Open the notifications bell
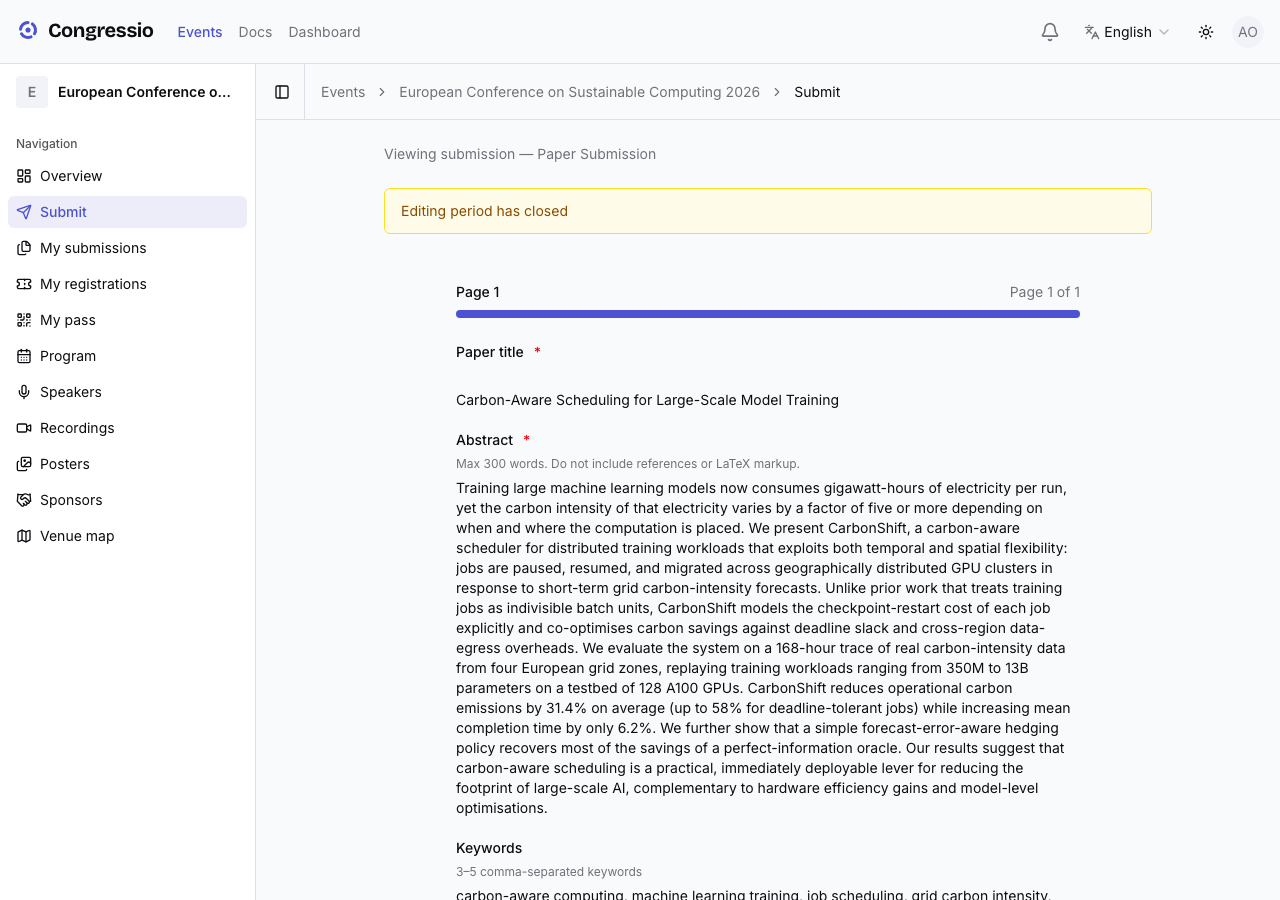The width and height of the screenshot is (1280, 900). [1050, 32]
